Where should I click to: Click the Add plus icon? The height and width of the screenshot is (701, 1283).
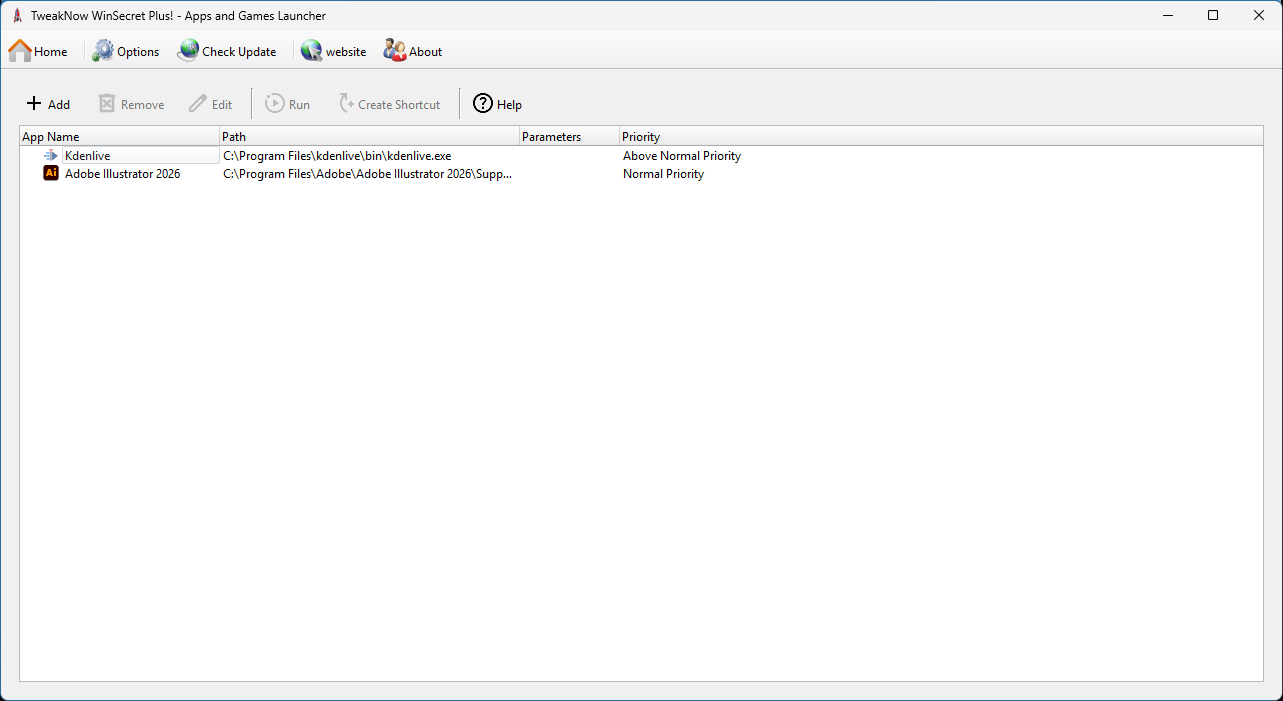34,104
